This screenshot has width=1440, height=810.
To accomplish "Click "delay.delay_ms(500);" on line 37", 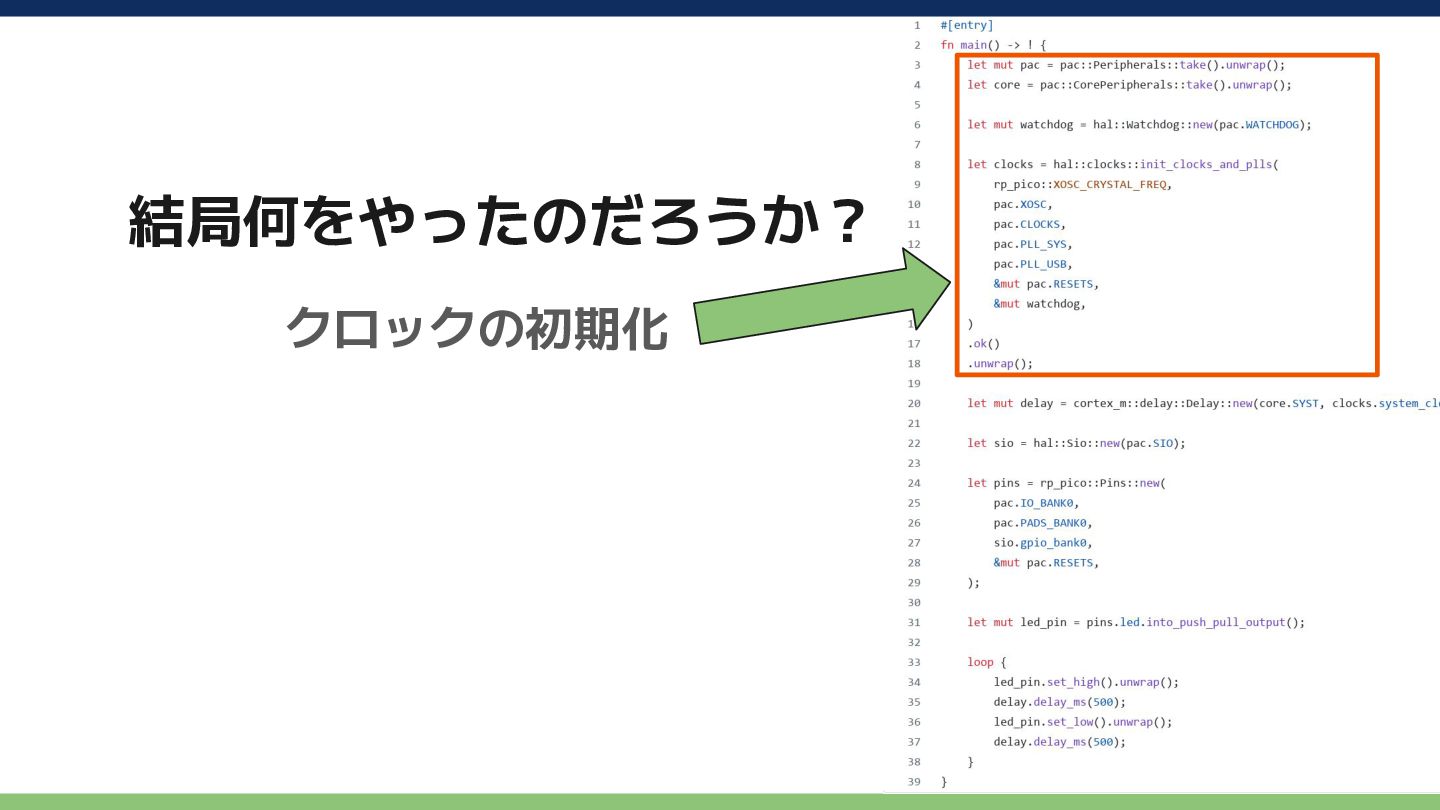I will click(x=1060, y=742).
